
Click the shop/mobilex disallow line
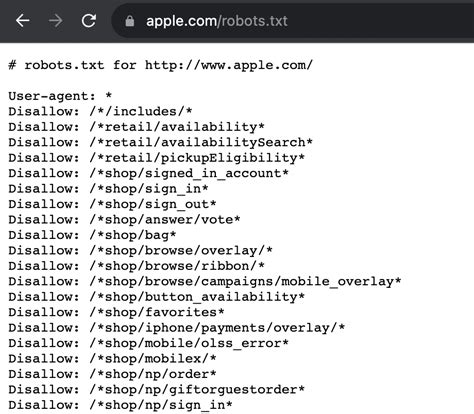click(x=112, y=359)
